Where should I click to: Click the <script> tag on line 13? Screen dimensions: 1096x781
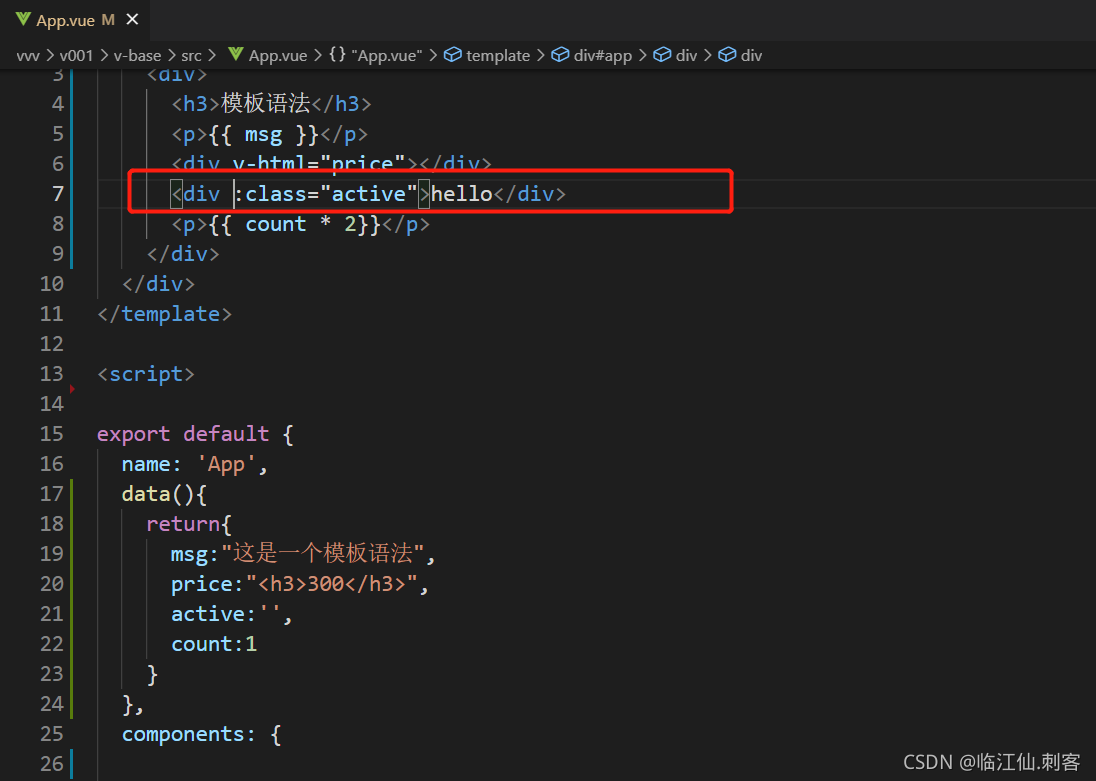145,374
